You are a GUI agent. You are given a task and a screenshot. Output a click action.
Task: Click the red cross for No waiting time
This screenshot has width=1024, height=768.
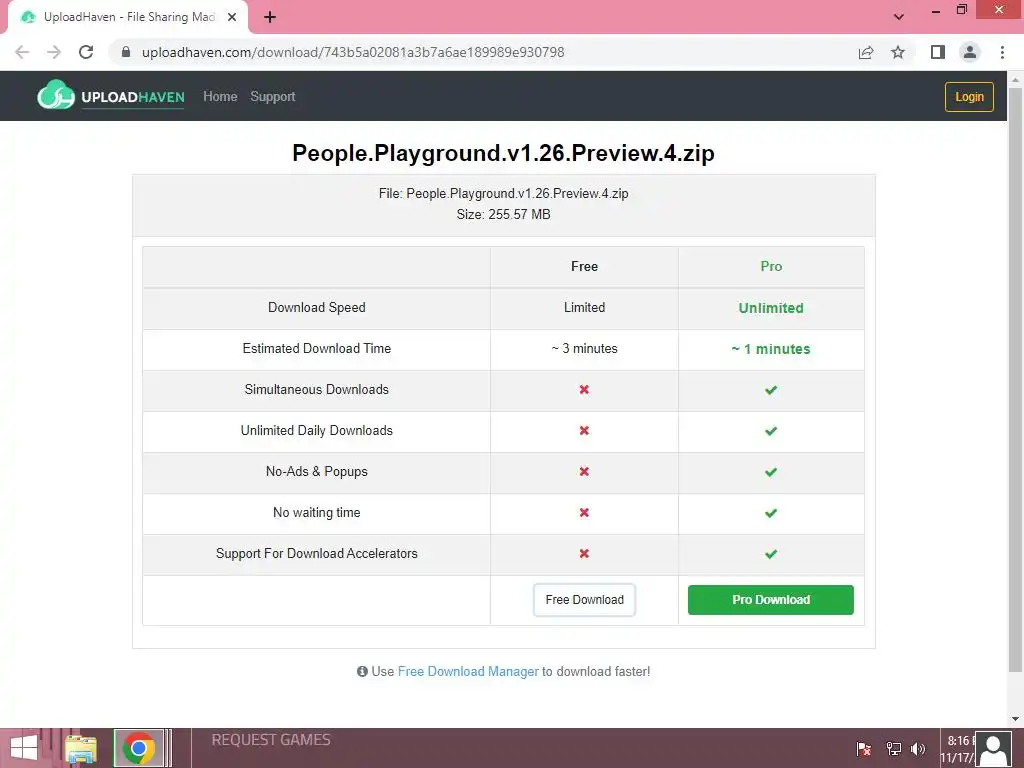[x=584, y=513]
